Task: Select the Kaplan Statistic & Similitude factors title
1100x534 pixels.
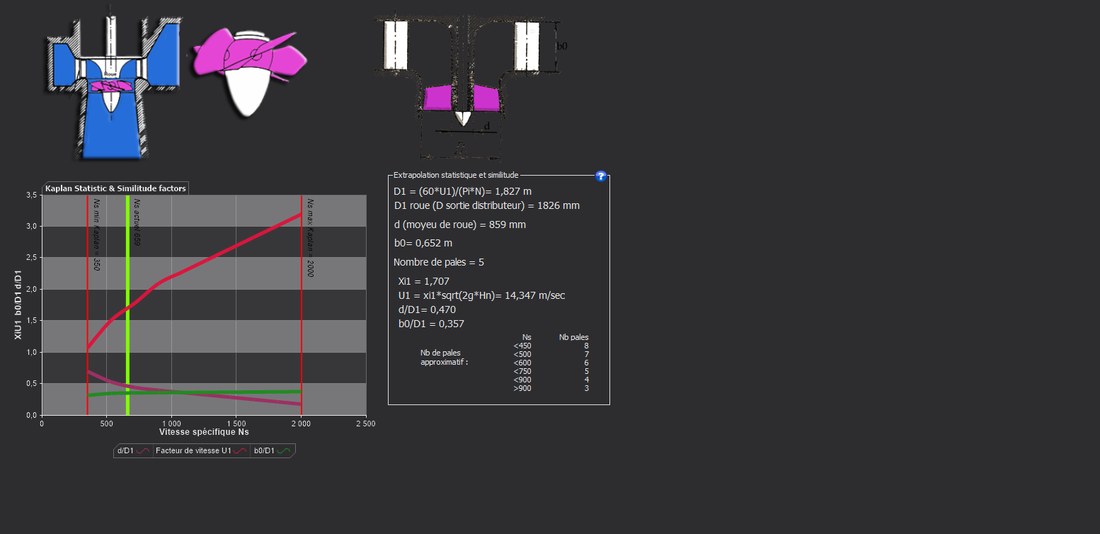Action: pos(116,189)
